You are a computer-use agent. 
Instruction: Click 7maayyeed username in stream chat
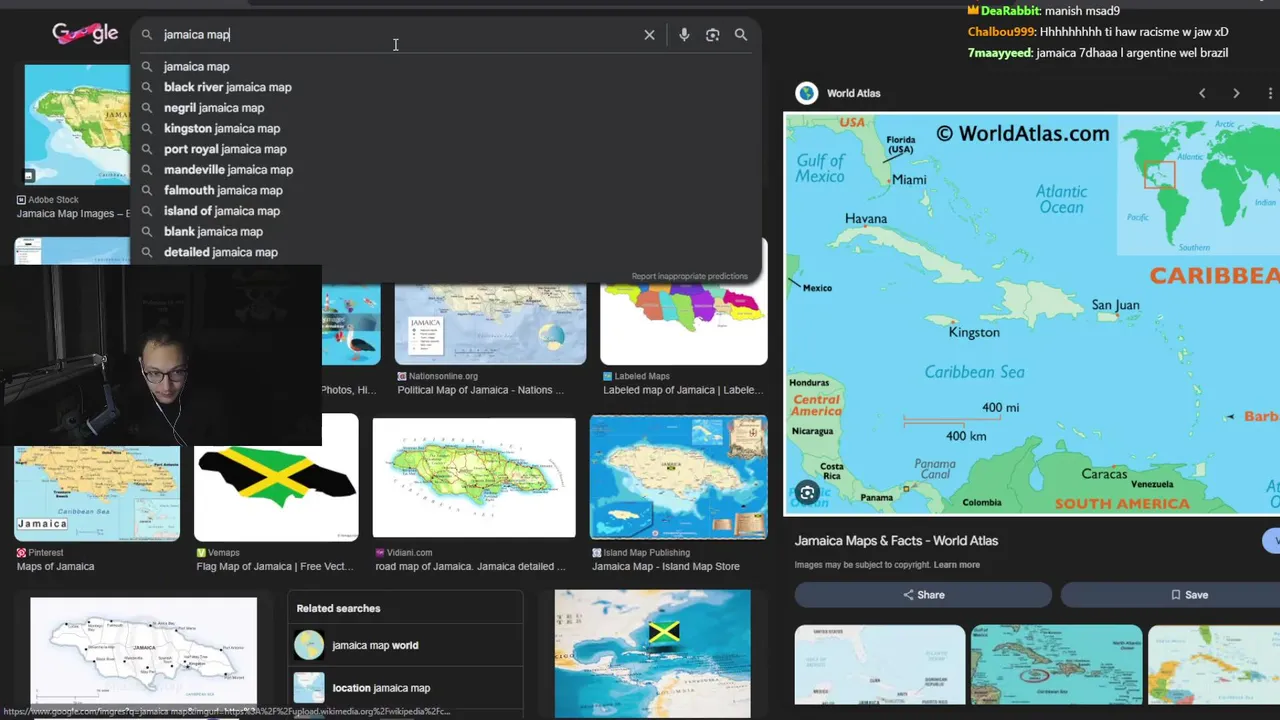tap(999, 53)
